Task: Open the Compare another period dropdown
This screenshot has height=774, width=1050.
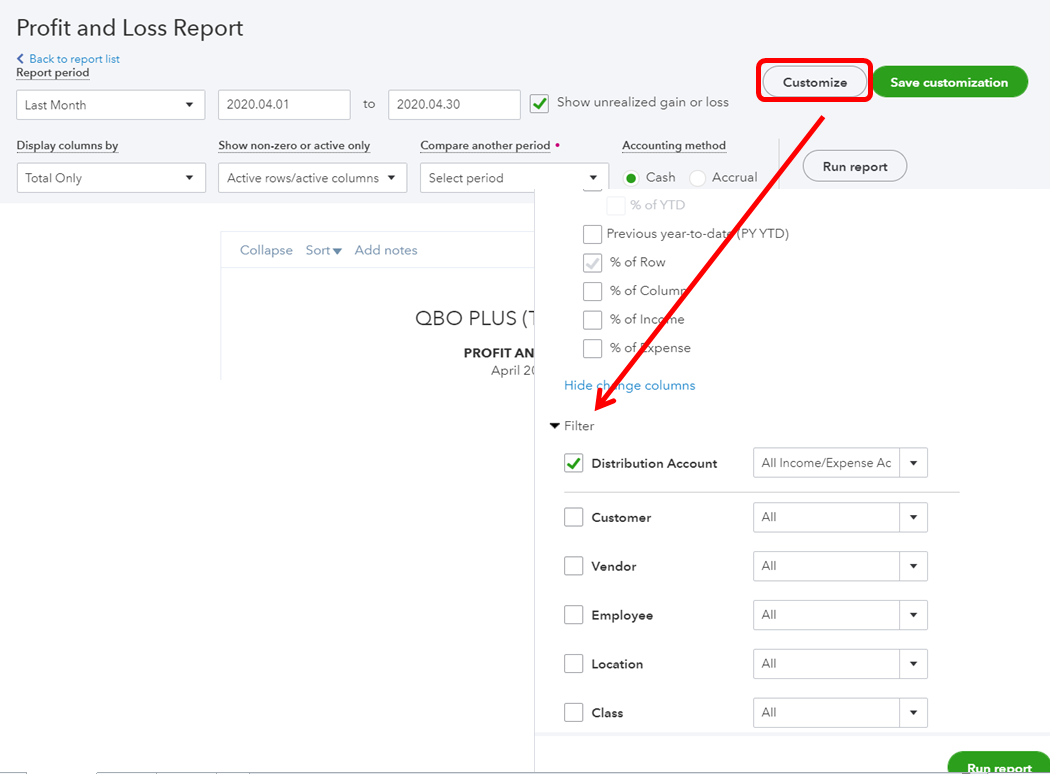Action: (x=514, y=178)
